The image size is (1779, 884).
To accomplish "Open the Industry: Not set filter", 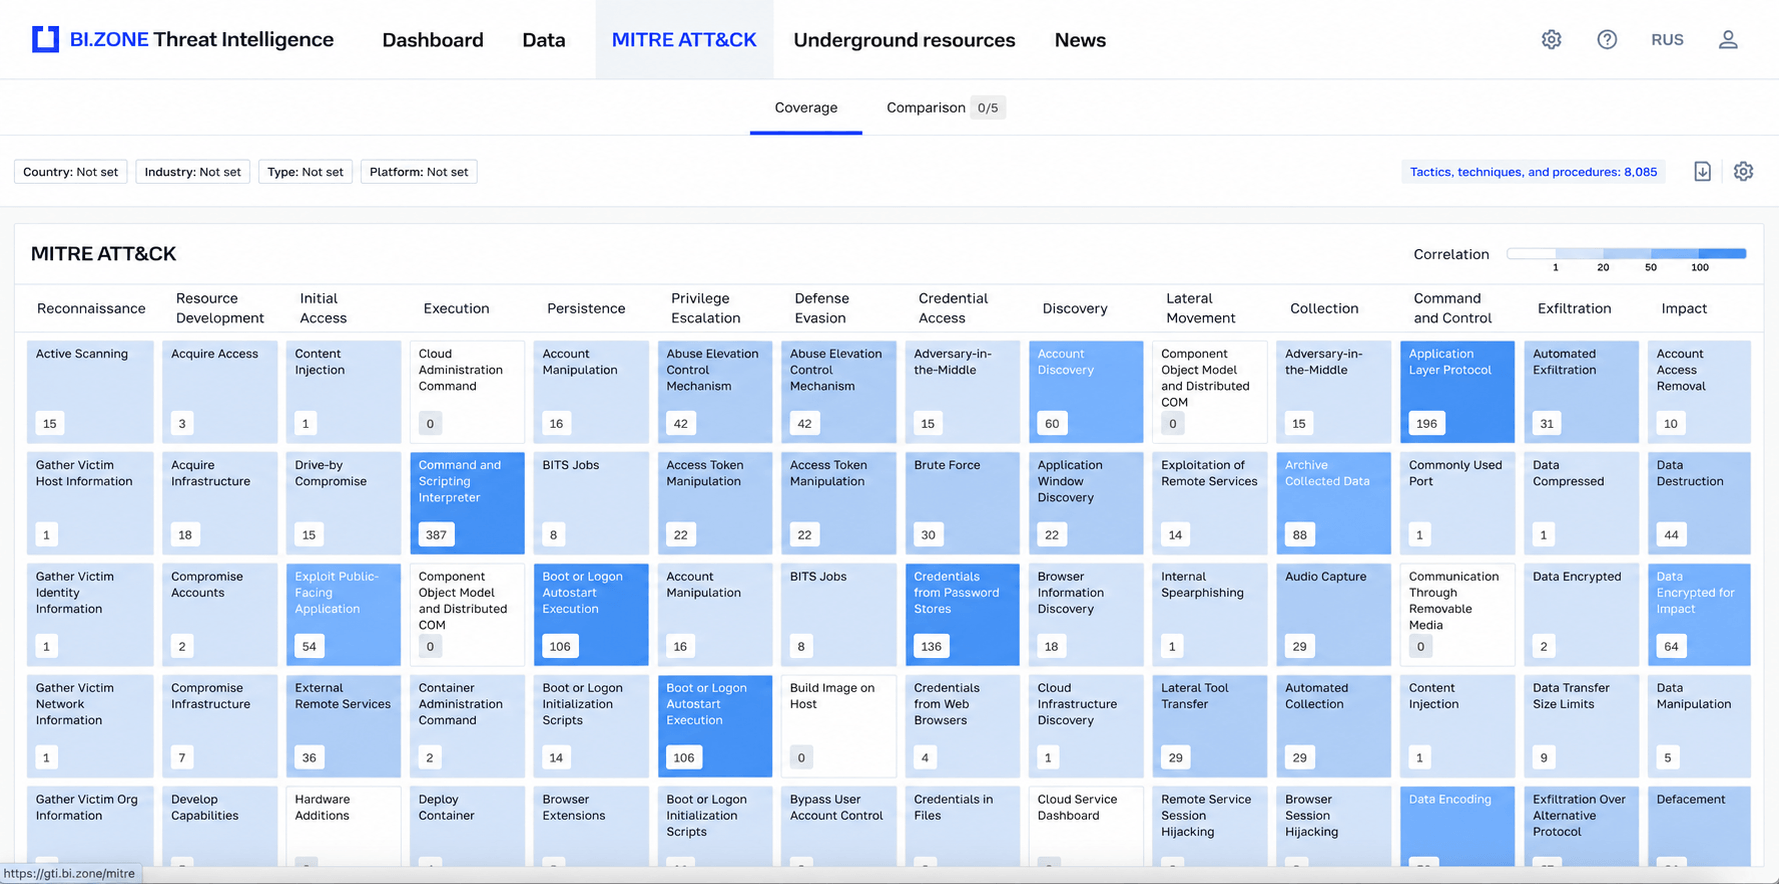I will 192,172.
